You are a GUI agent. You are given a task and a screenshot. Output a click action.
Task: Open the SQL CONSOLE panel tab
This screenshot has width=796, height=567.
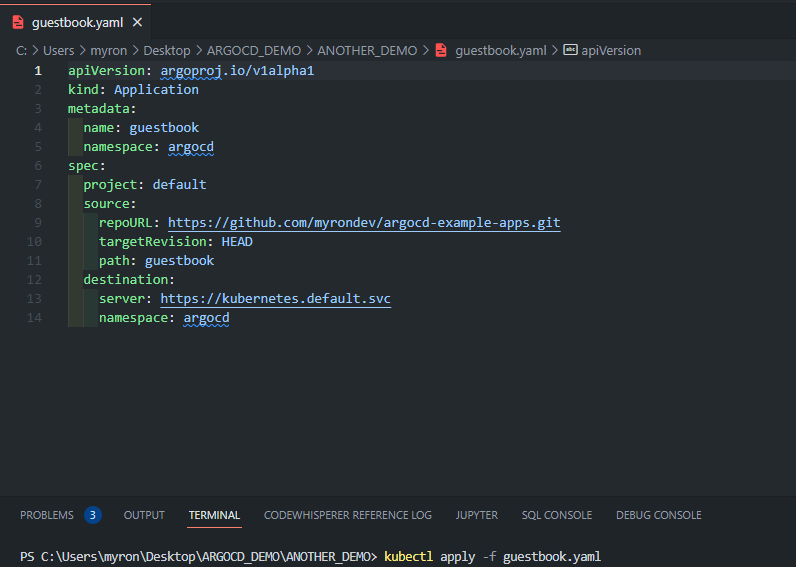[557, 515]
